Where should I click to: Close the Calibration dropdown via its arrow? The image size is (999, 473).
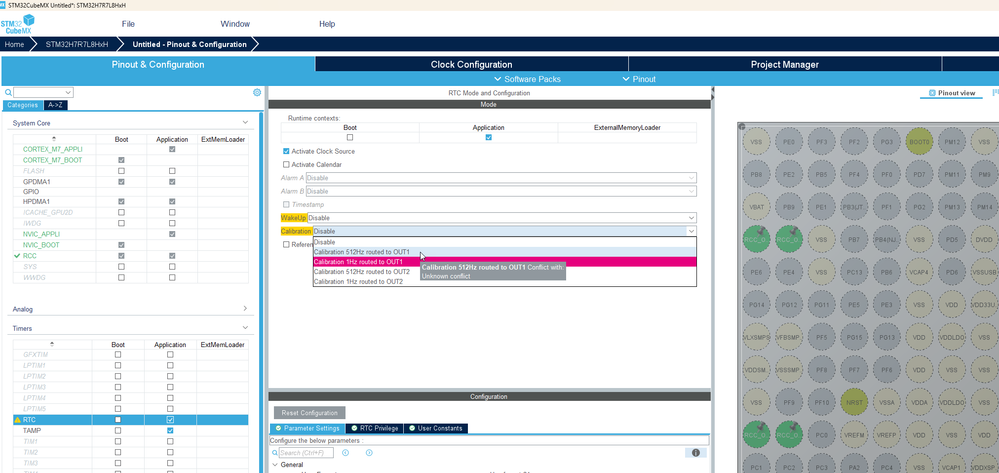pos(690,231)
